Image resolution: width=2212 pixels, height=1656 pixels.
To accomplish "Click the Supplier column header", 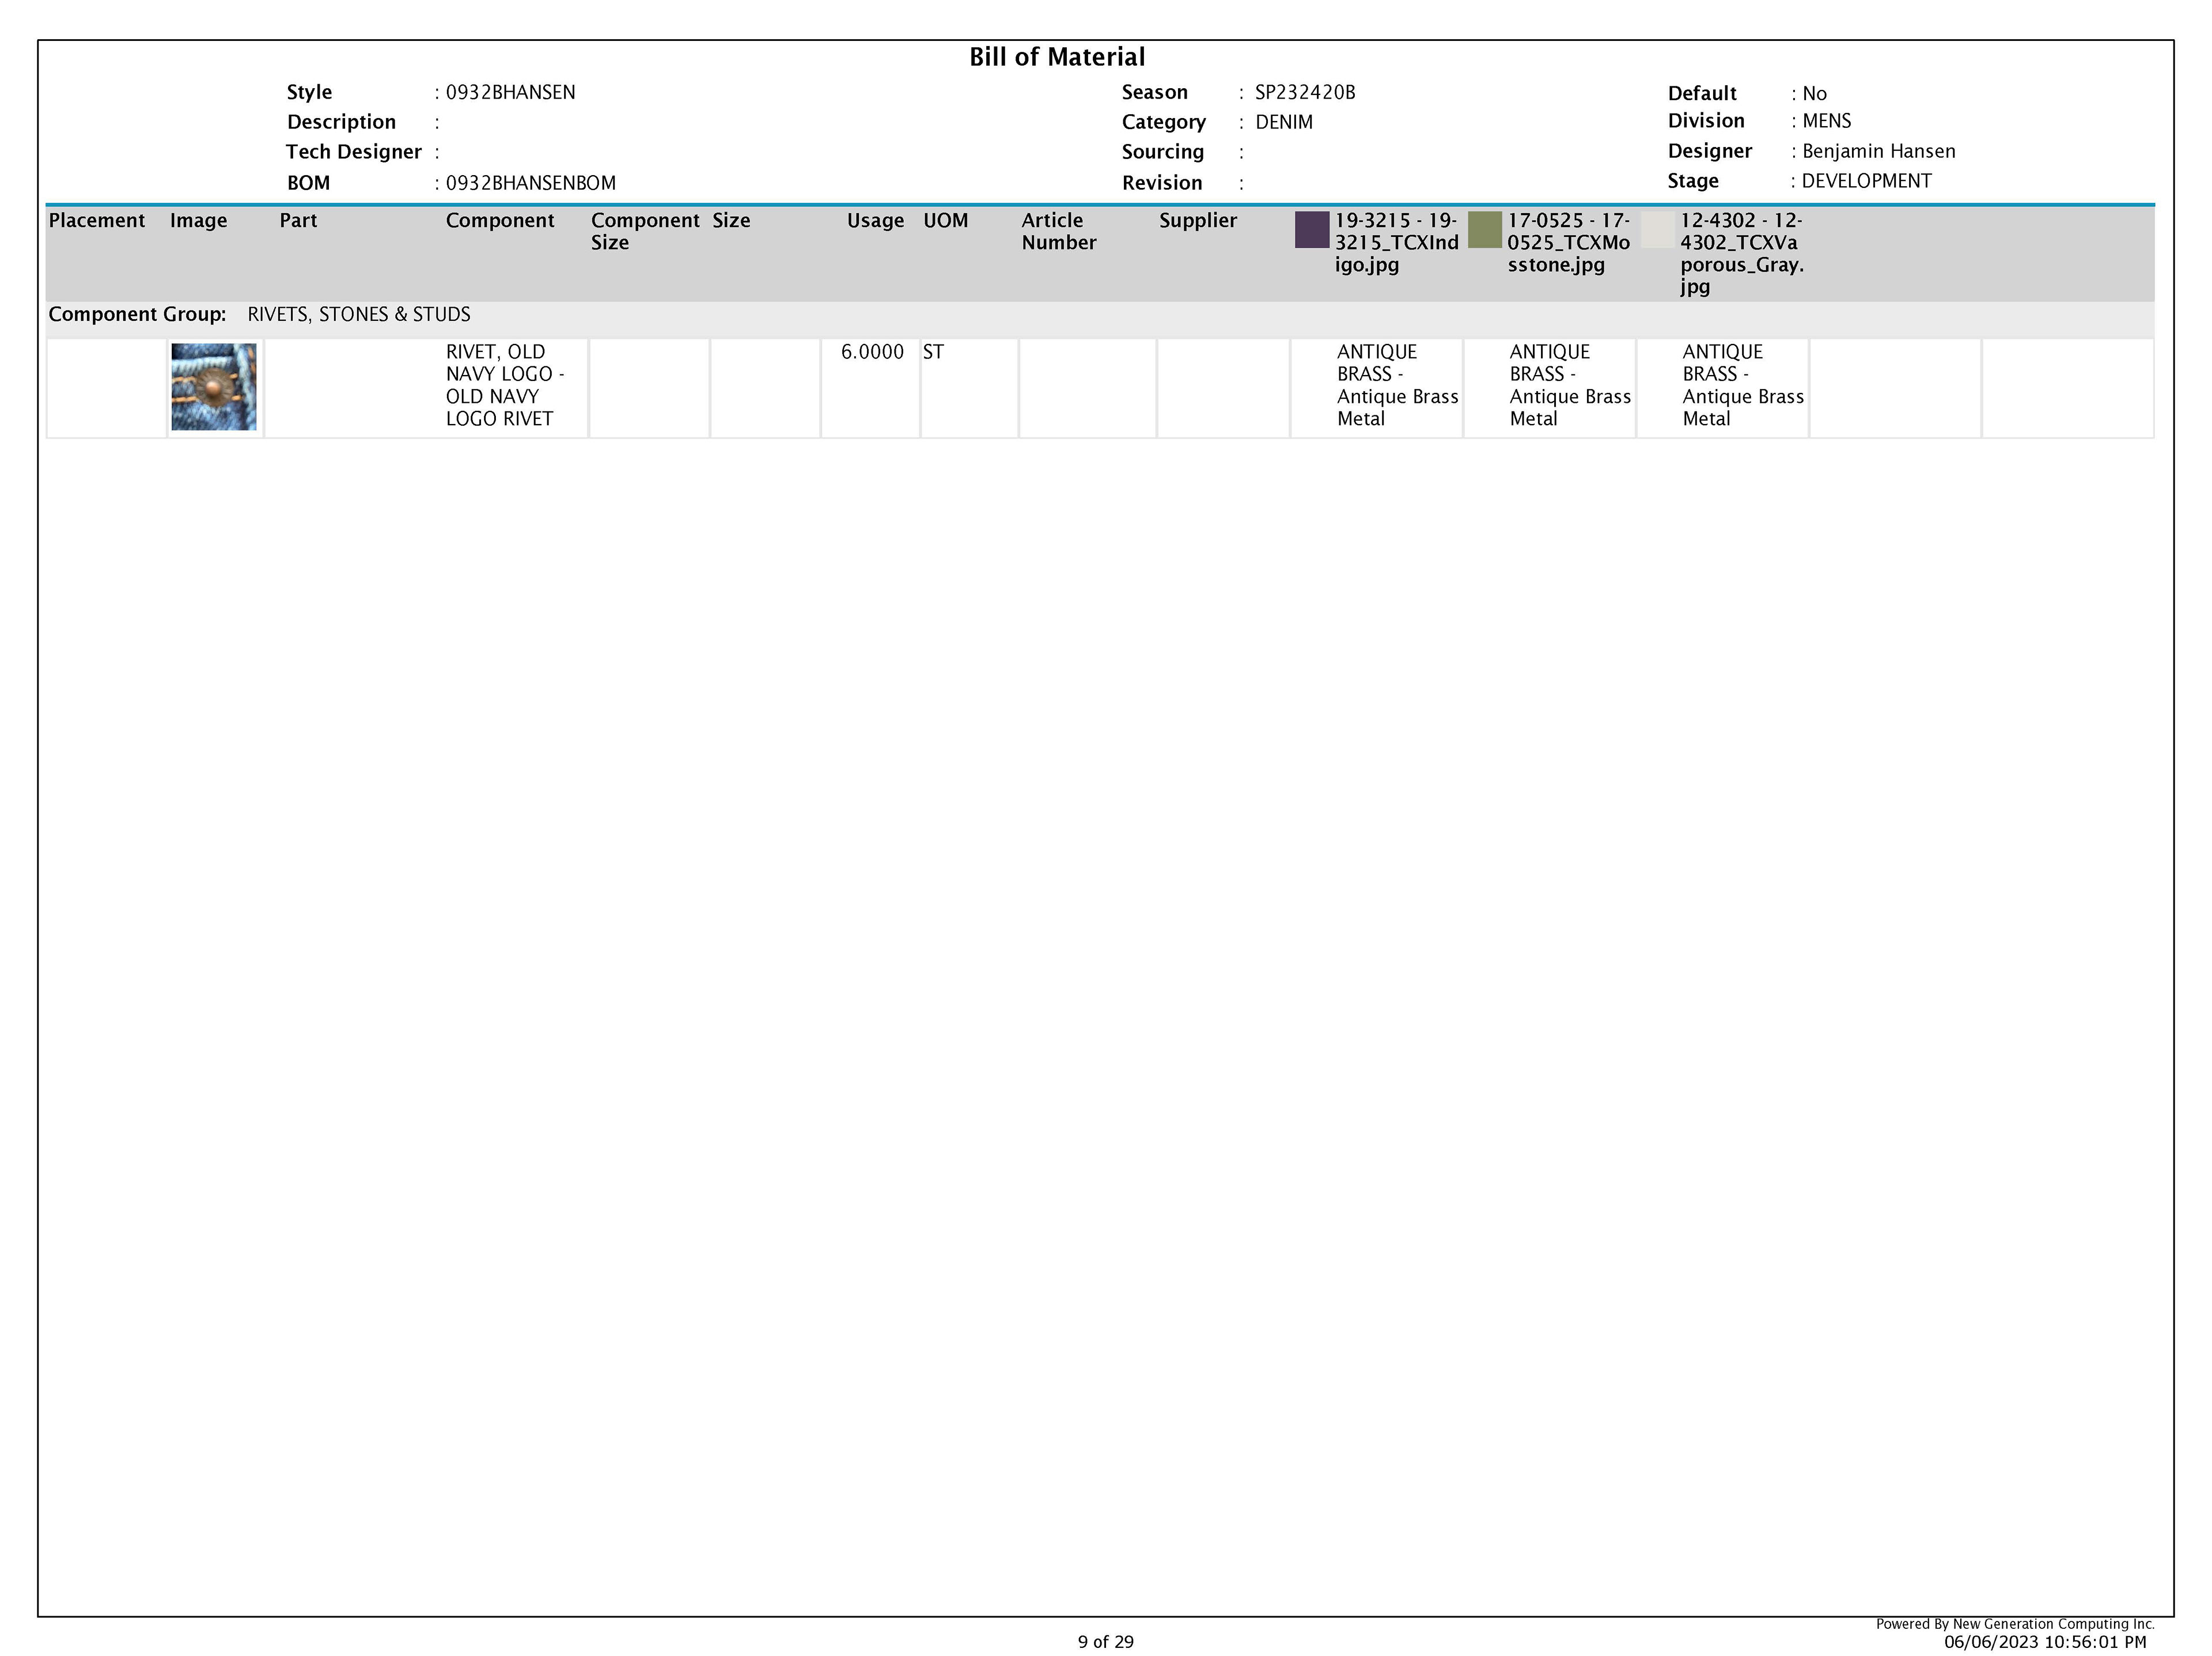I will pos(1197,221).
